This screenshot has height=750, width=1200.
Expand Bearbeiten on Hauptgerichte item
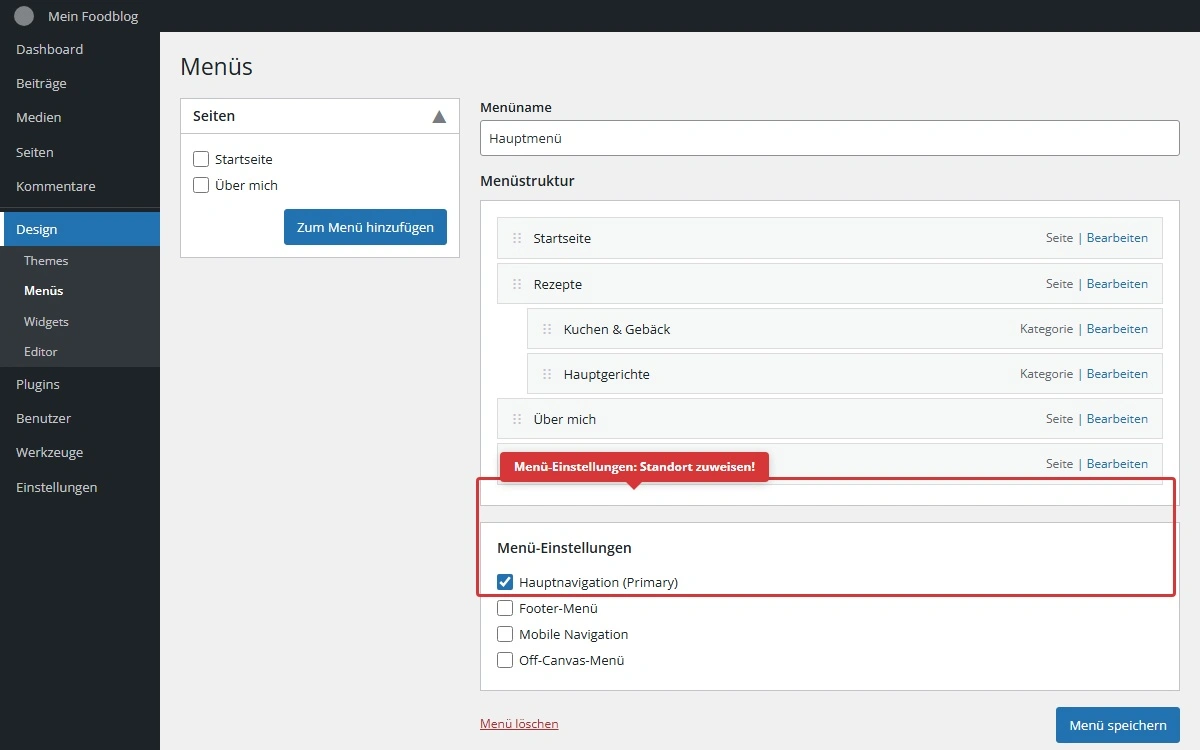click(x=1117, y=374)
